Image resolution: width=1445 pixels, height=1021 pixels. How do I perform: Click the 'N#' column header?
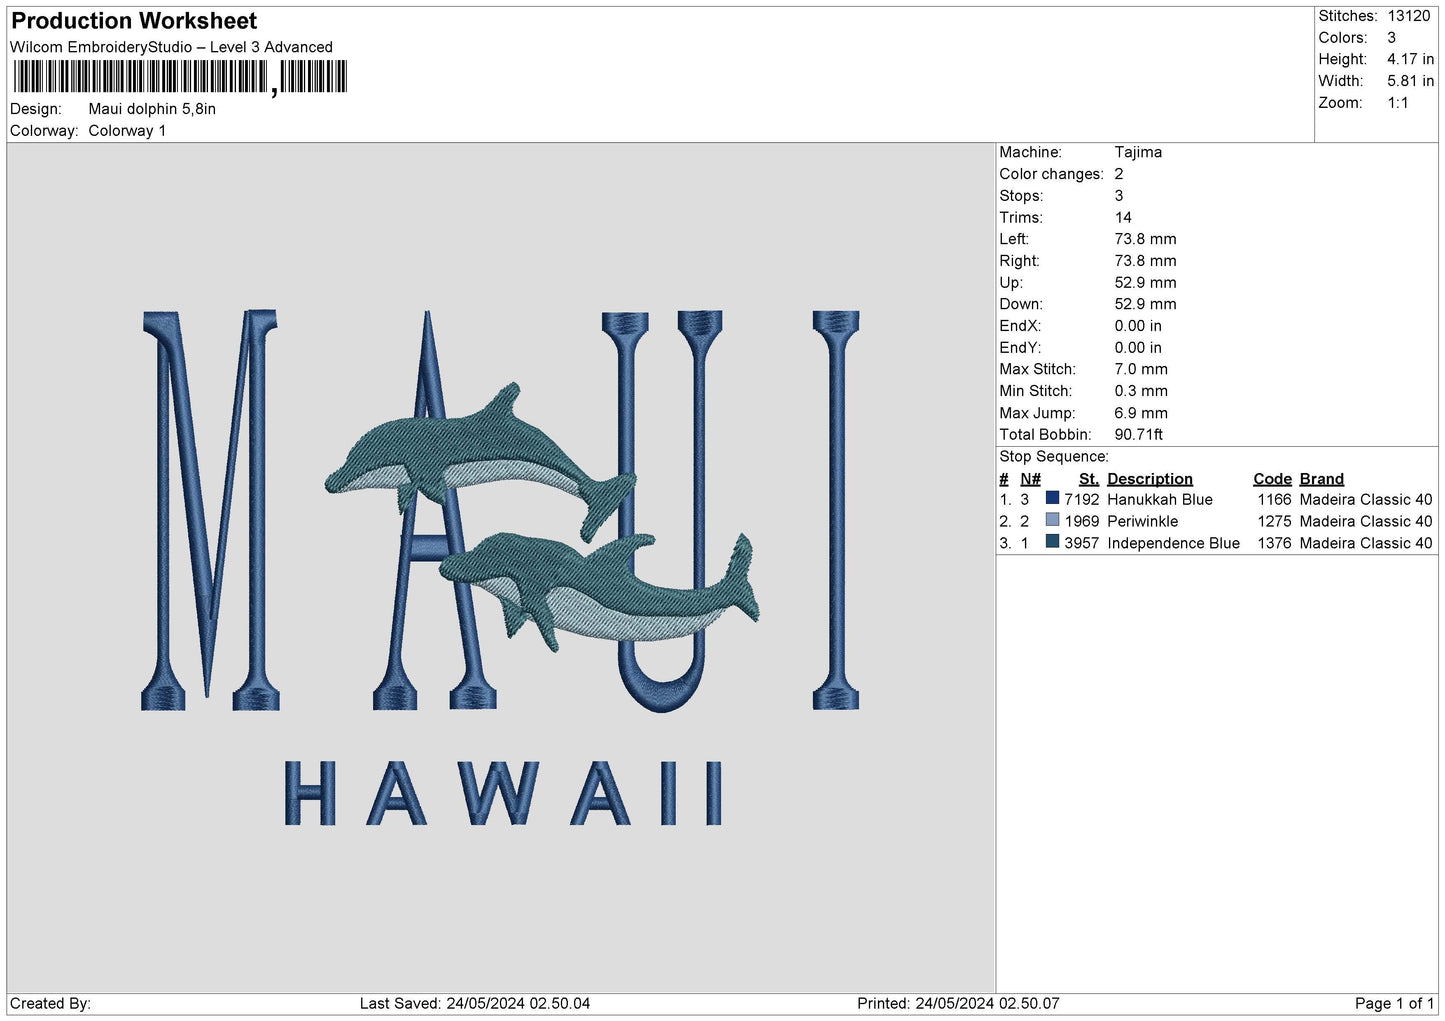coord(1030,479)
